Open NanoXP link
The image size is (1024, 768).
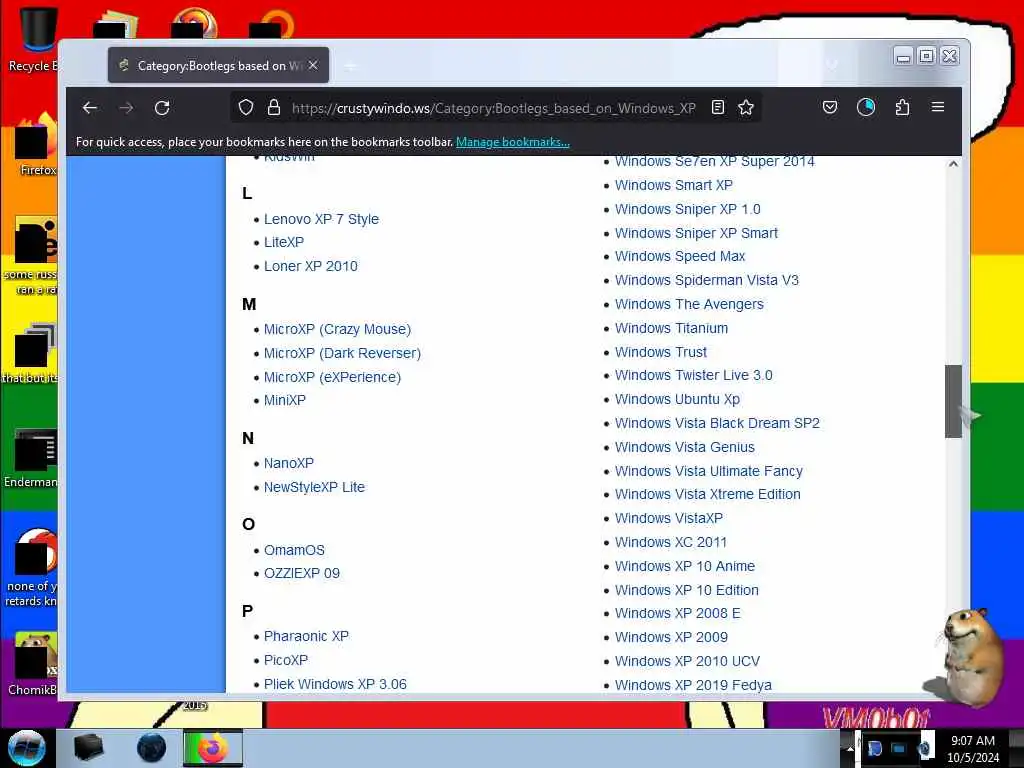pyautogui.click(x=289, y=463)
